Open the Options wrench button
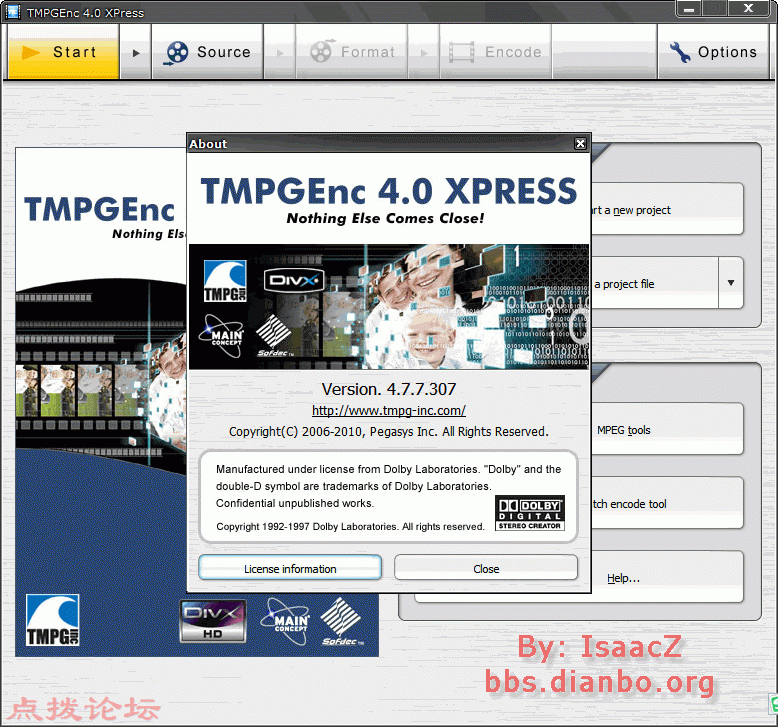This screenshot has height=727, width=778. click(x=713, y=52)
